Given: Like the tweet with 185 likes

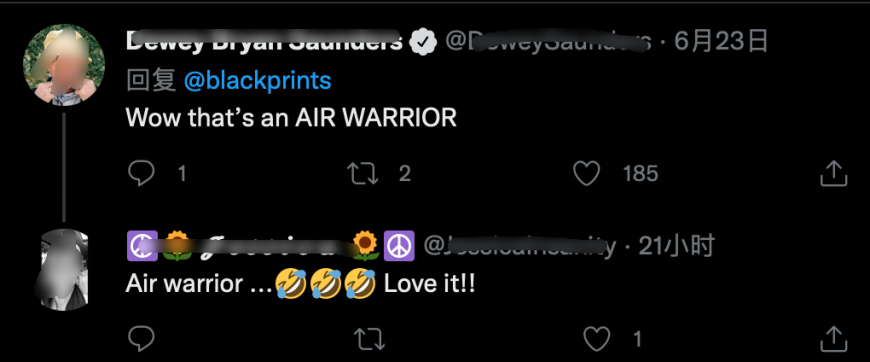Looking at the screenshot, I should (586, 174).
